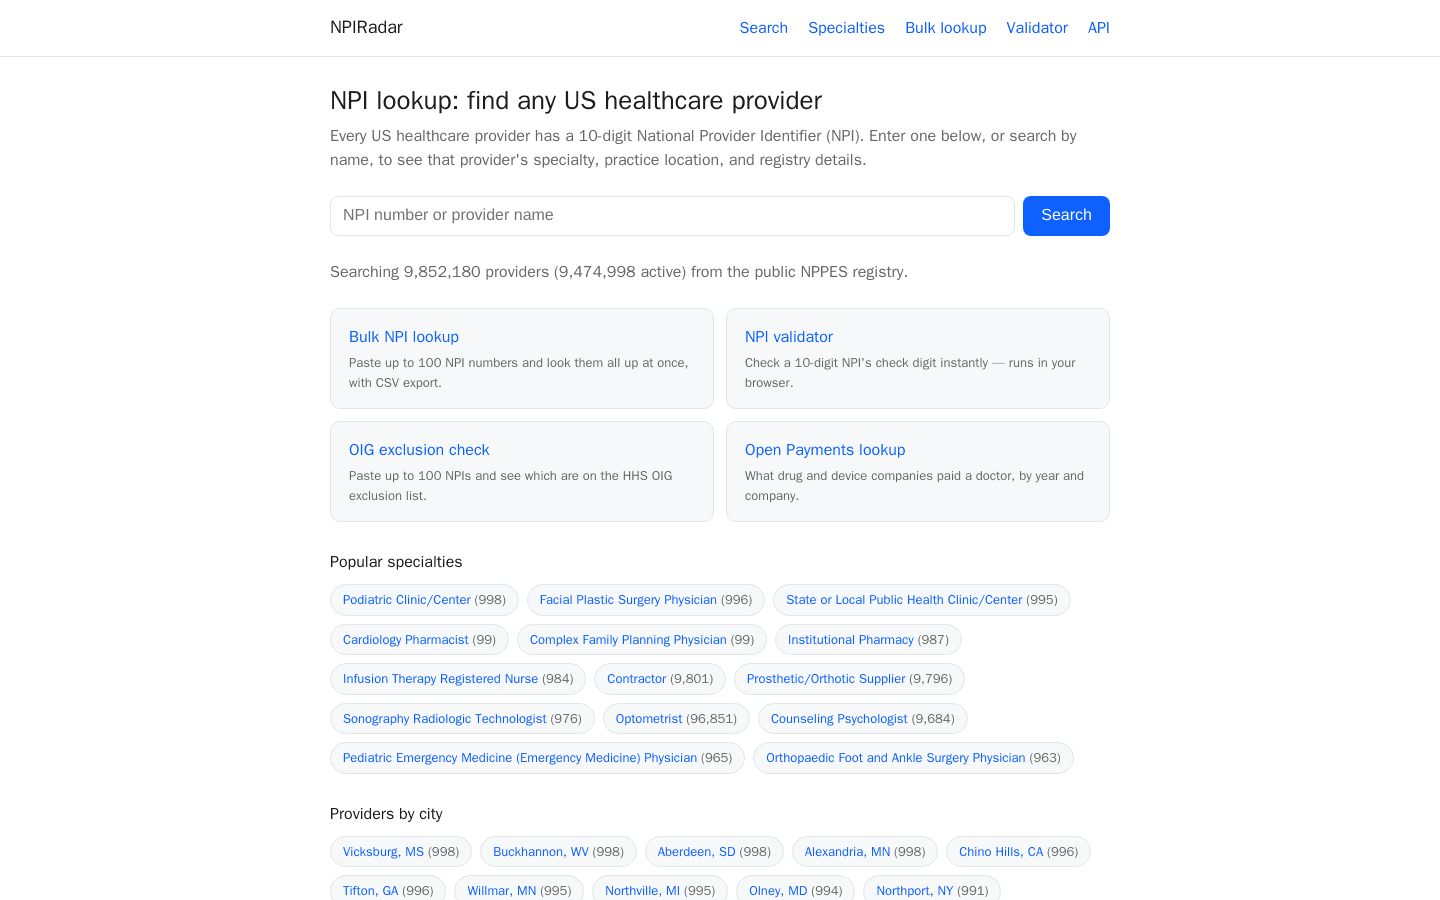Open Validator in the top navigation
Viewport: 1440px width, 900px height.
[1037, 28]
